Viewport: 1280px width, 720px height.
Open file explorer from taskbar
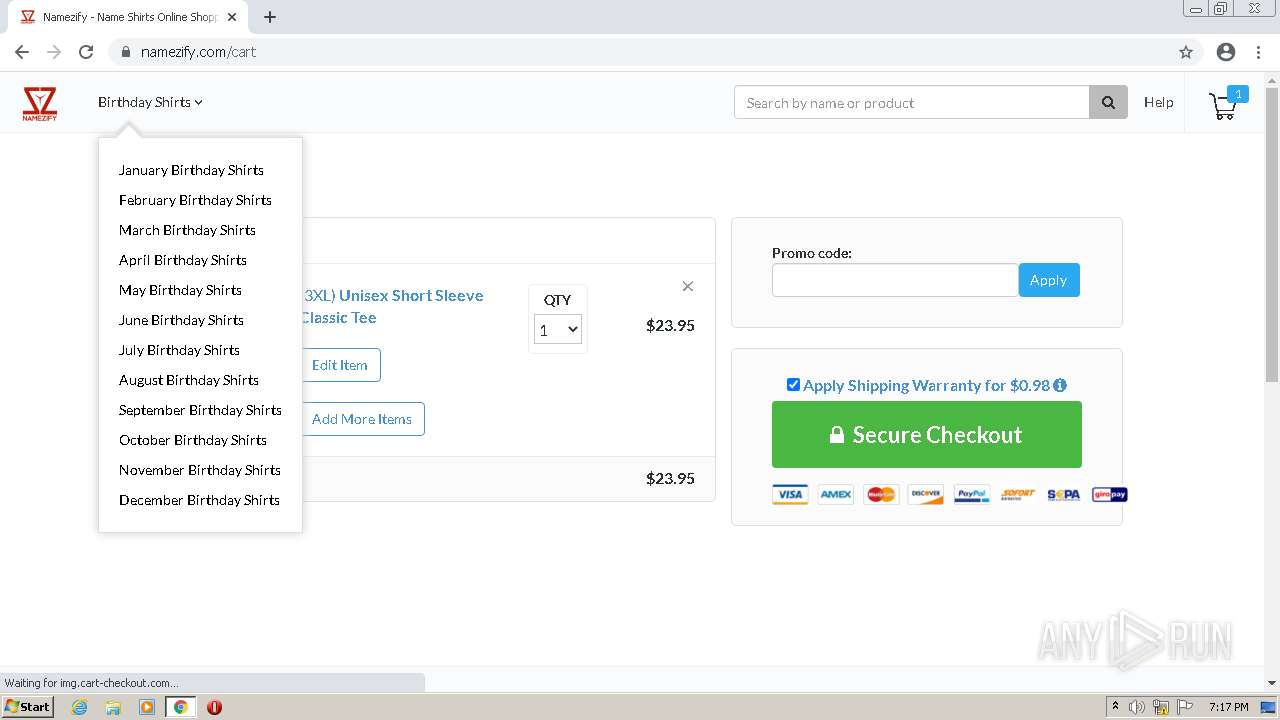click(x=113, y=707)
